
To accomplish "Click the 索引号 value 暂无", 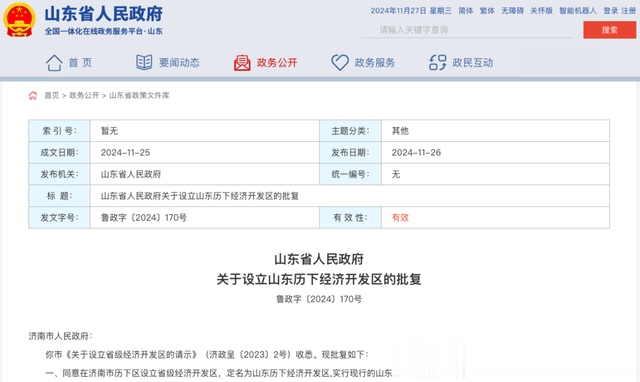I will coord(109,131).
